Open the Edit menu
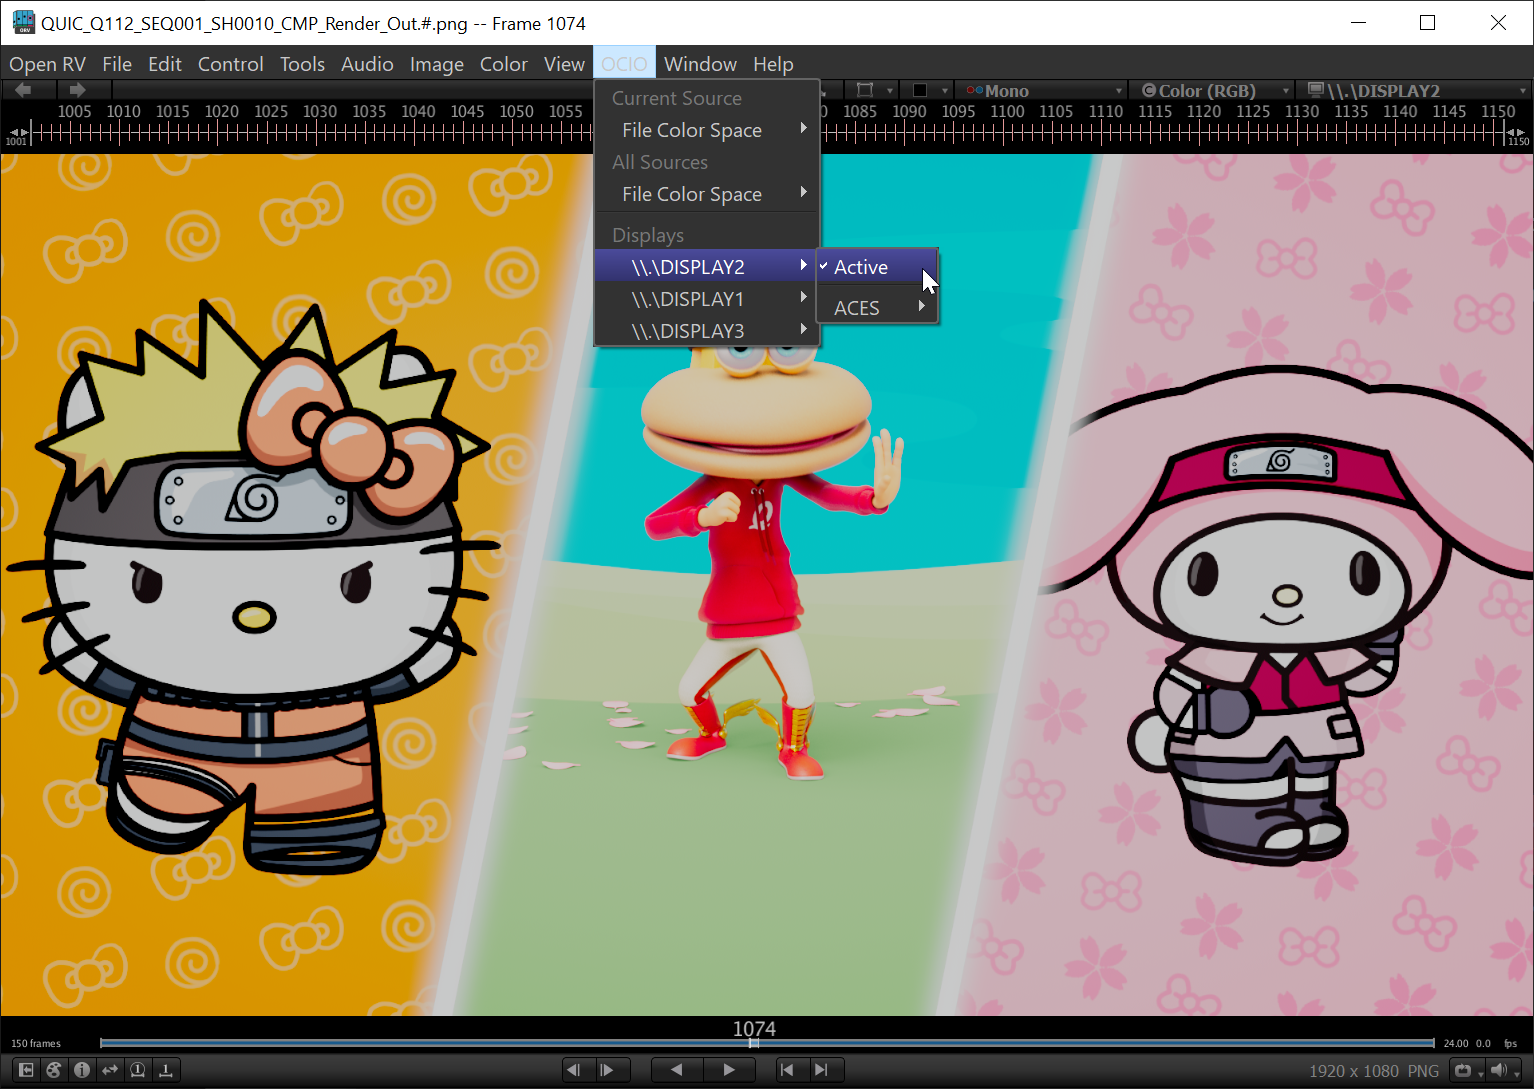Screen dimensions: 1534x1089 tap(165, 64)
